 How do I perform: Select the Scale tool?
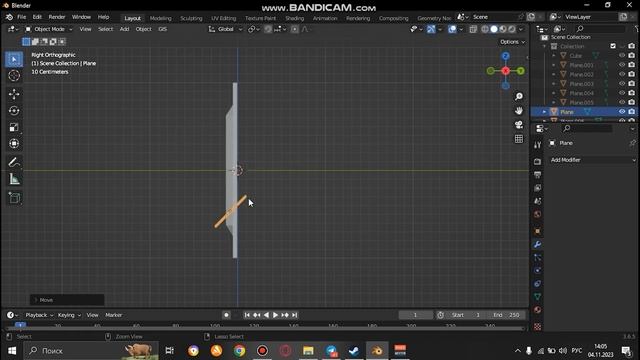click(14, 127)
